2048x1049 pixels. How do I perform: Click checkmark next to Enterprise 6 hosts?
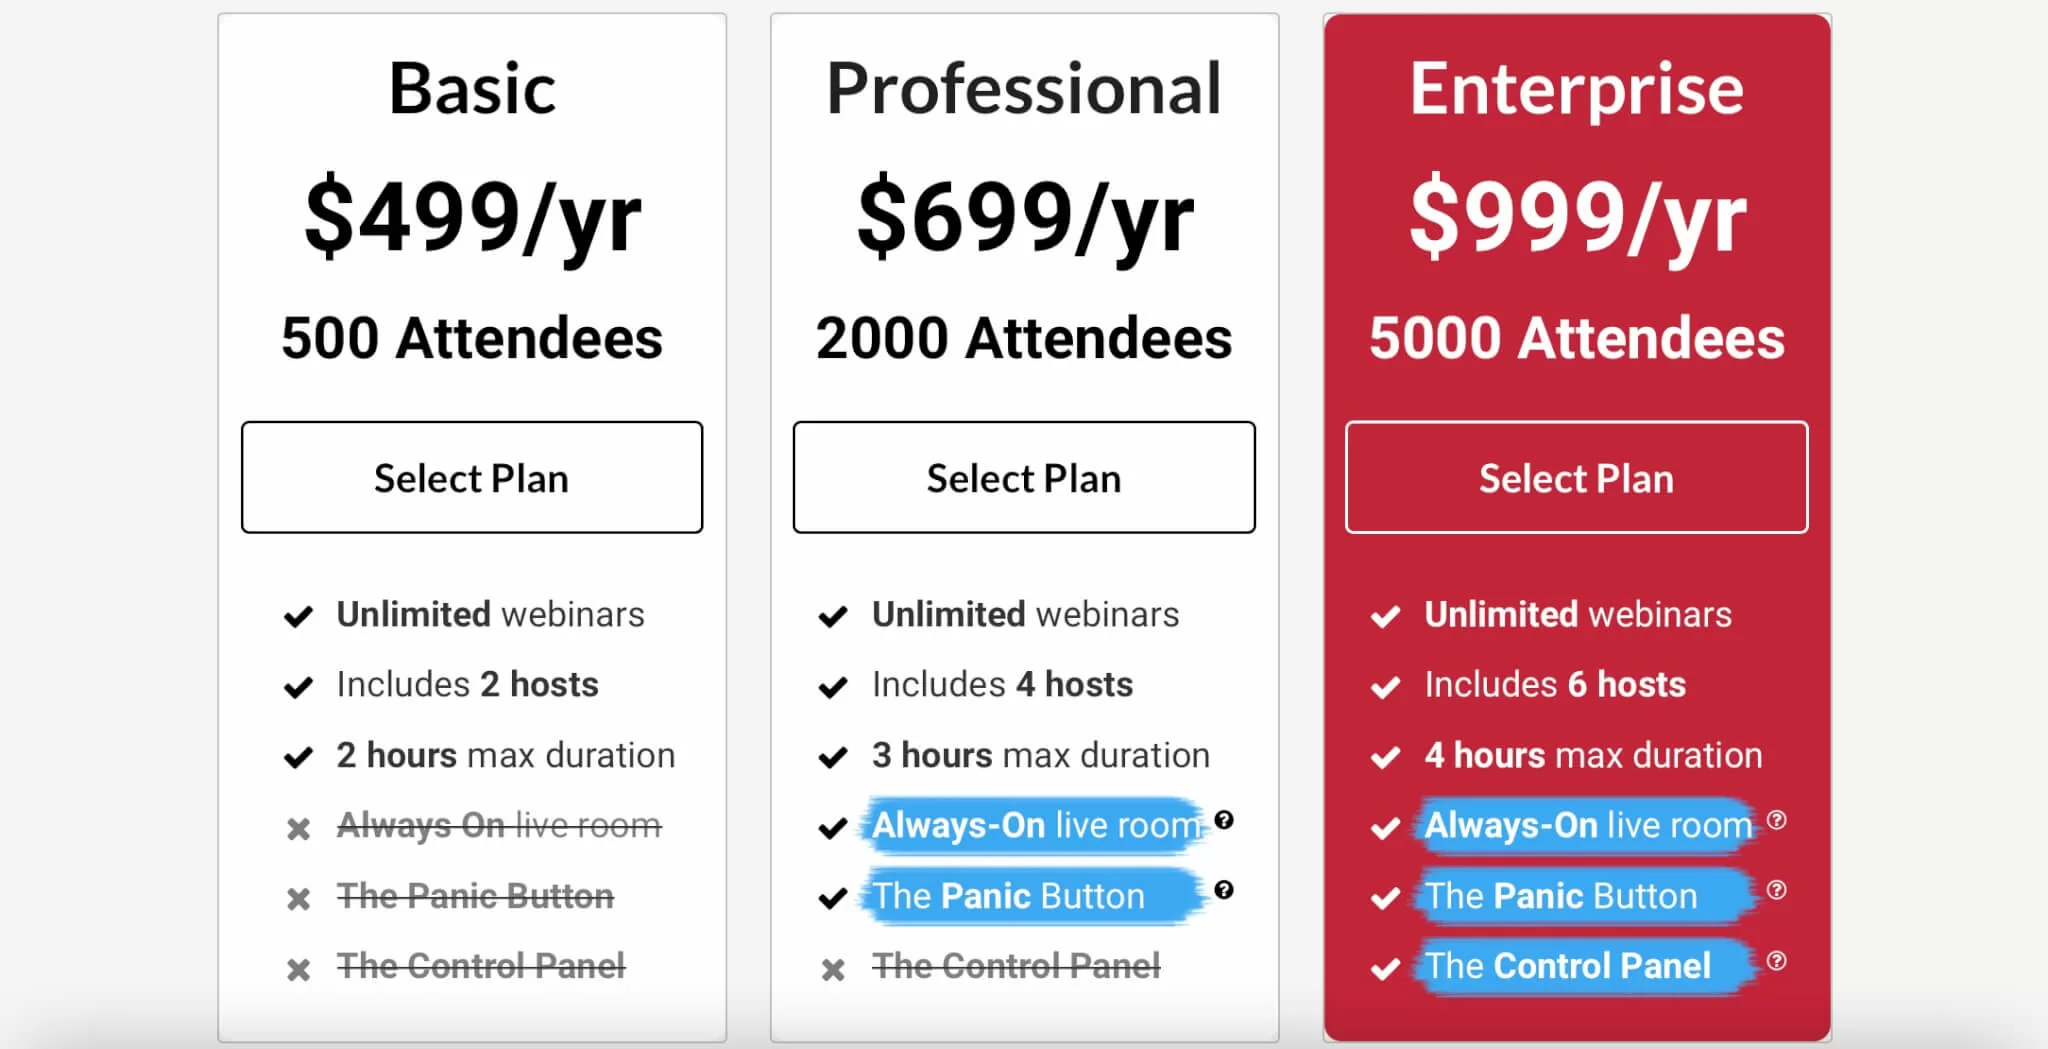pyautogui.click(x=1385, y=687)
